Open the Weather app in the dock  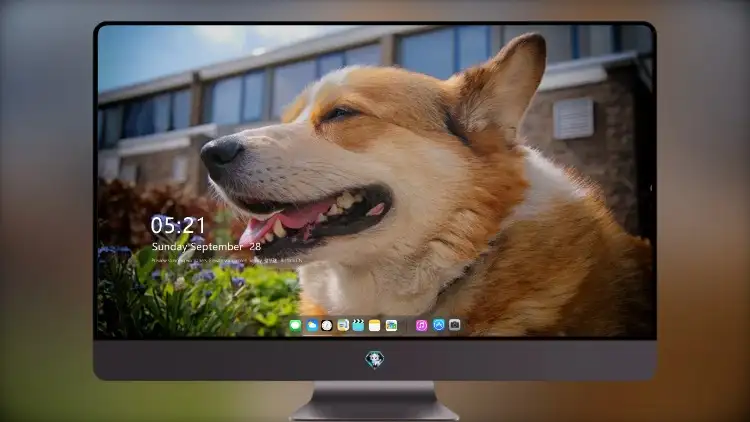click(312, 325)
